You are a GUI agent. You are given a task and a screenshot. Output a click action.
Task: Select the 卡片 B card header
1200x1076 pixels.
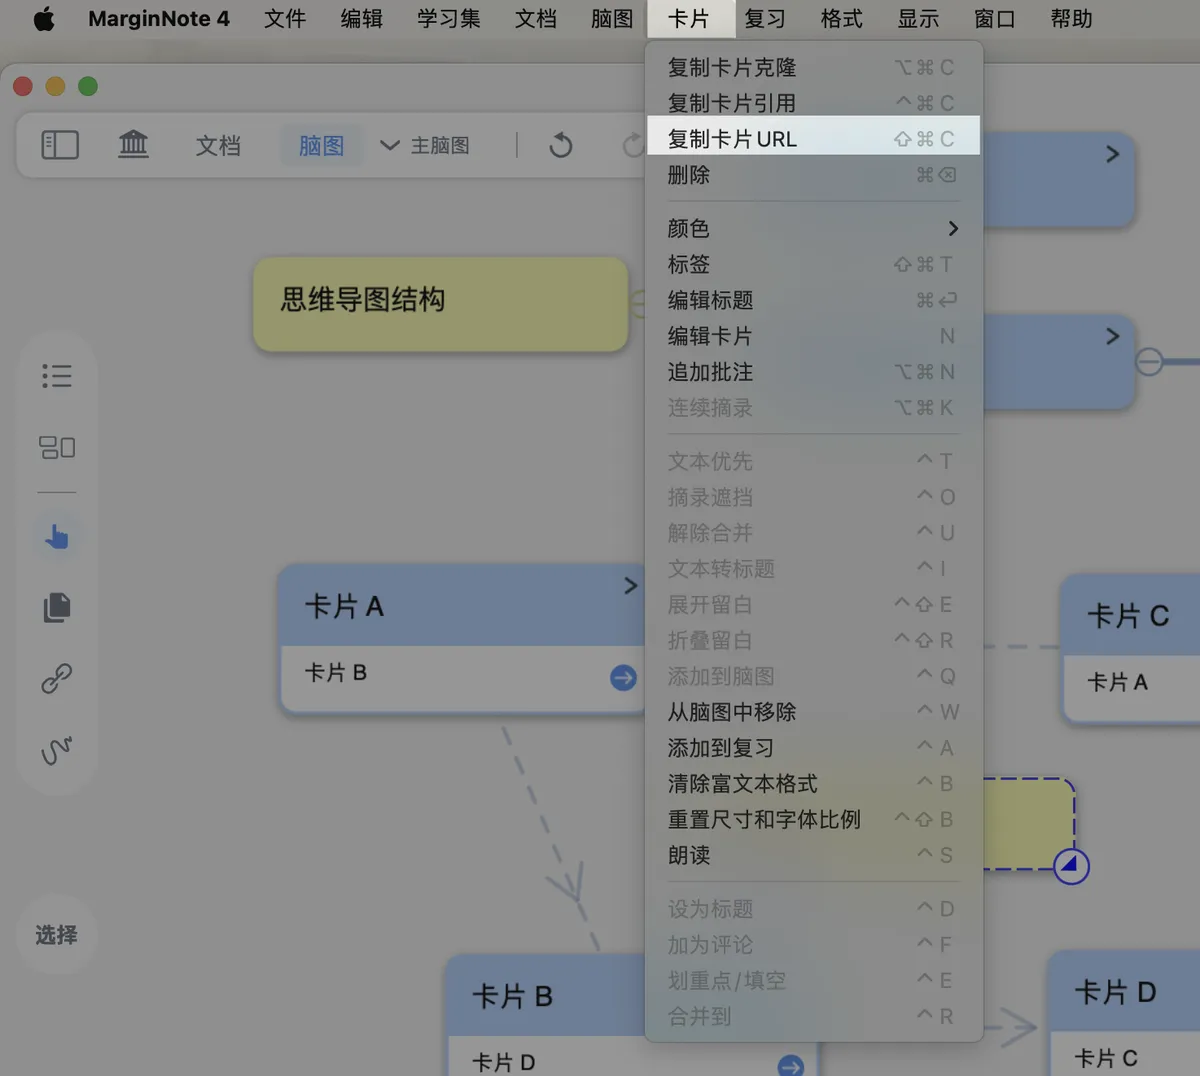(x=546, y=996)
